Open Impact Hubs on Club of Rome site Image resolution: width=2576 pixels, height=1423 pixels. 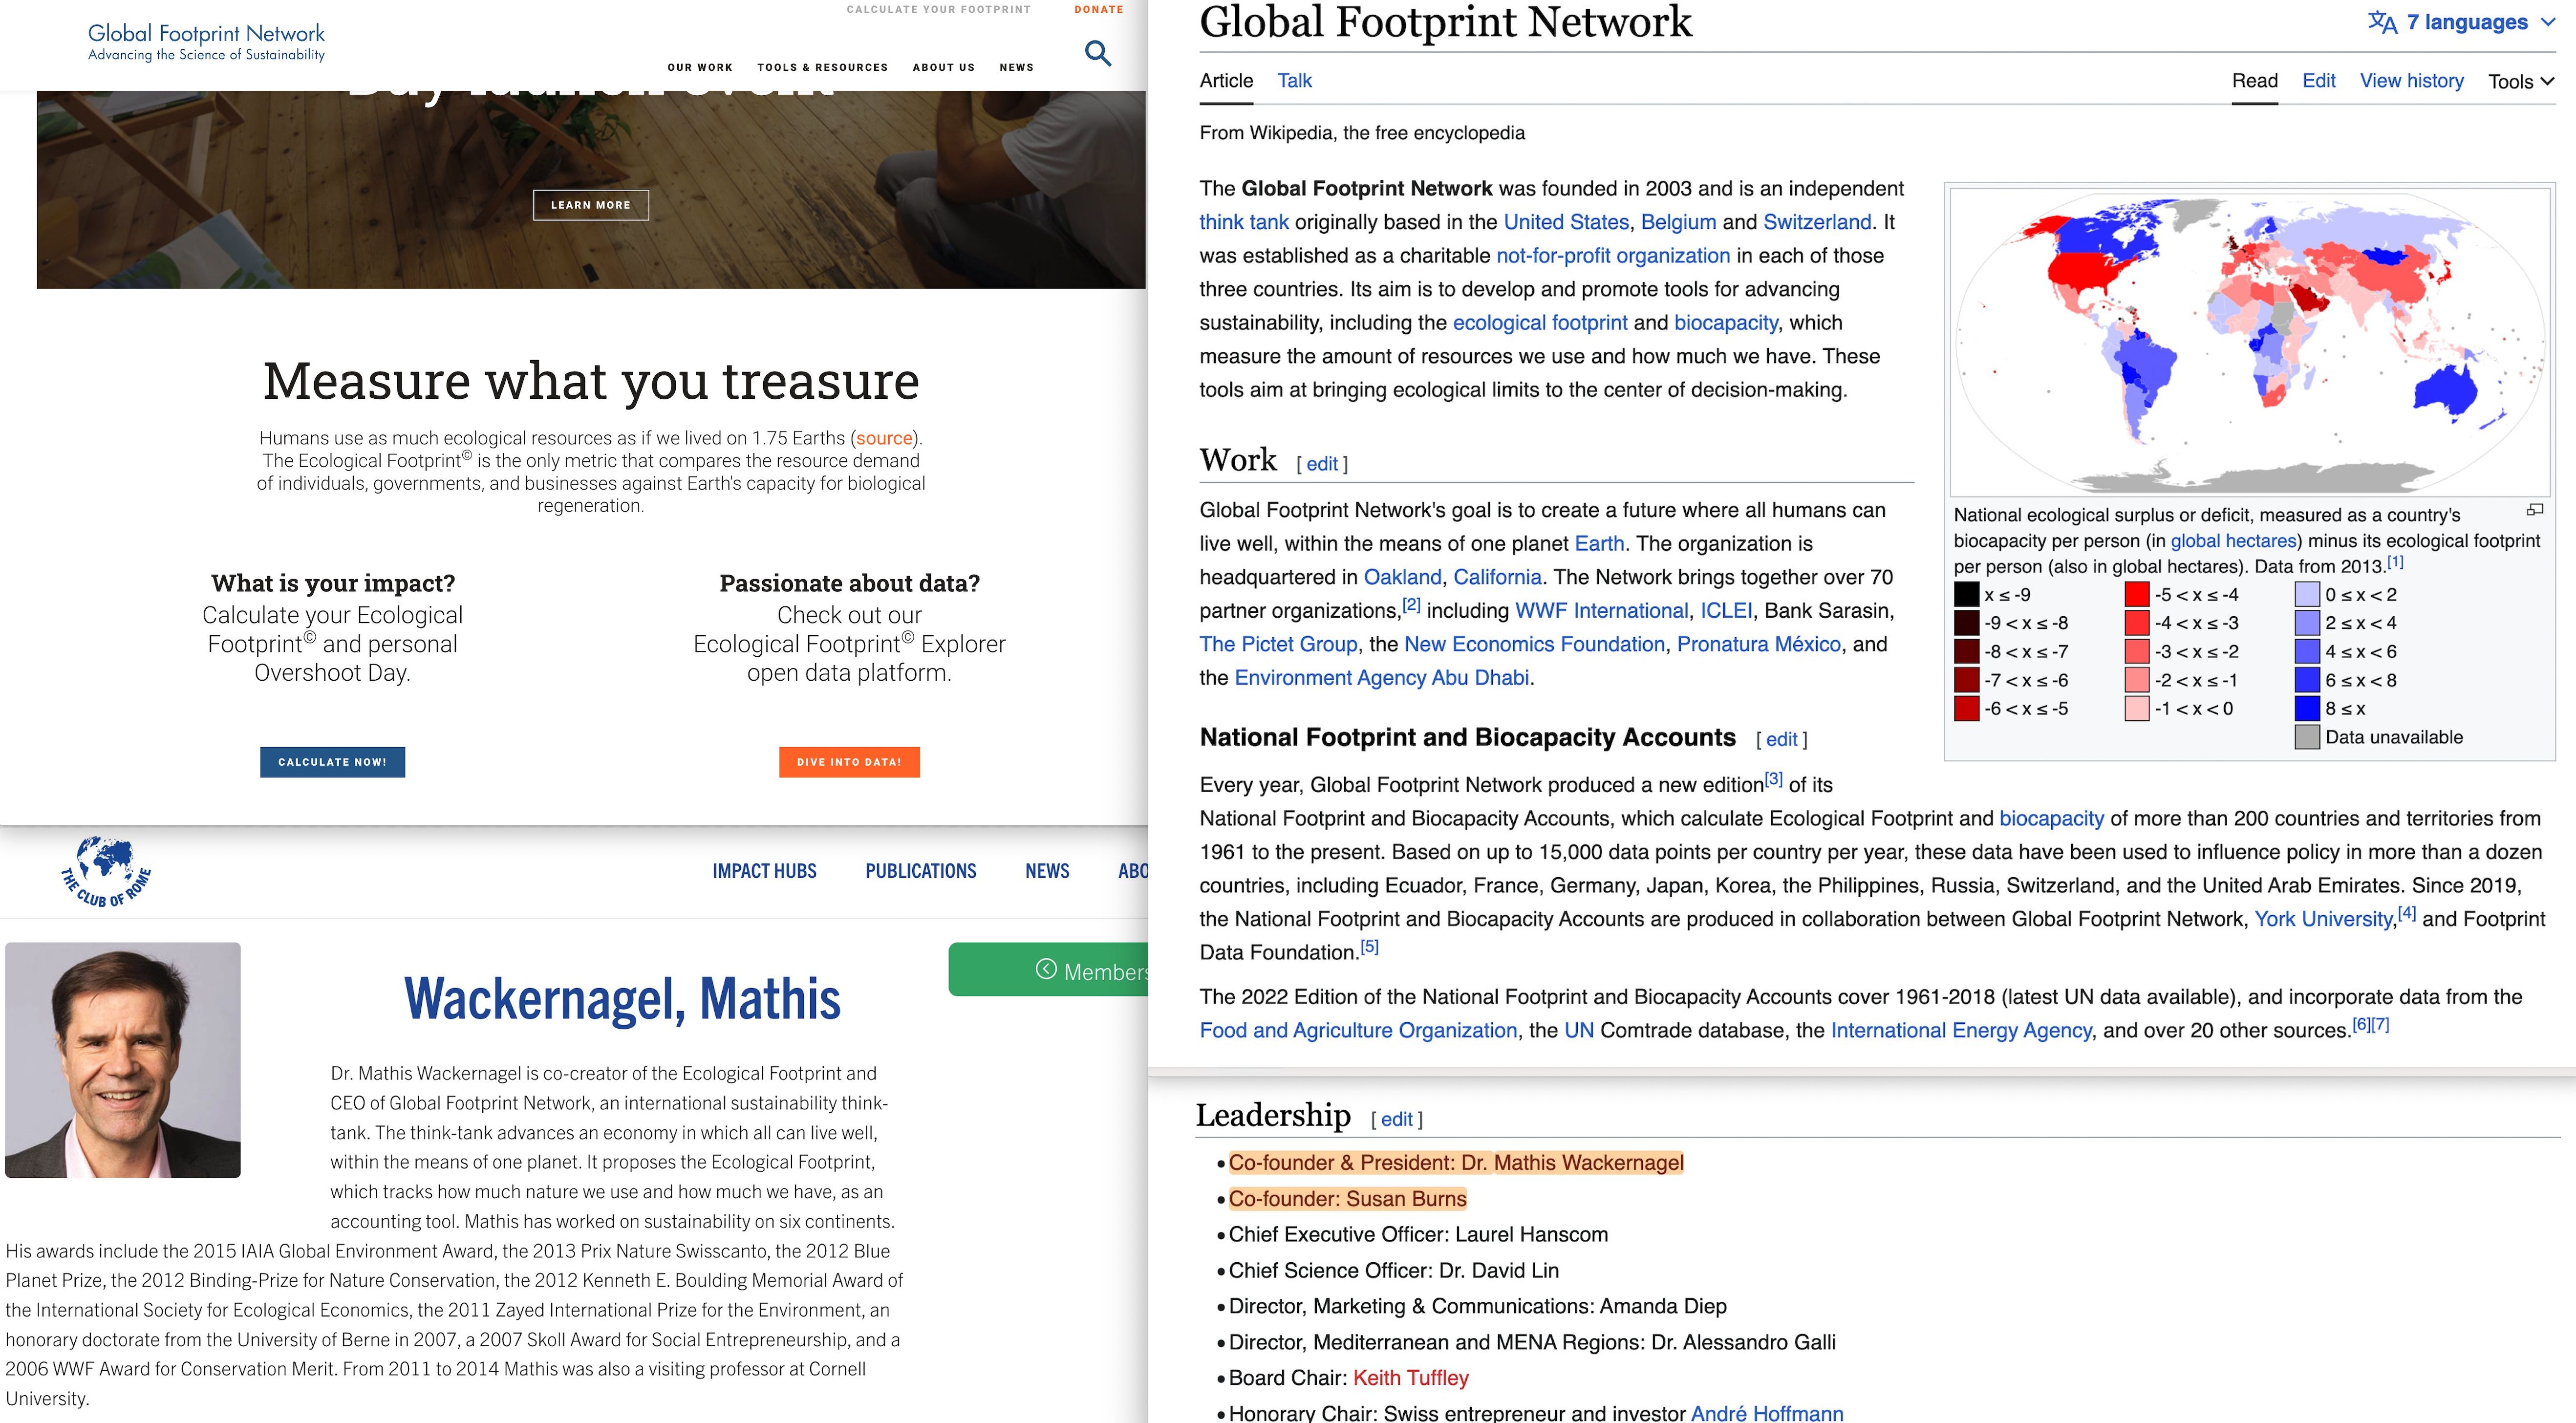[764, 871]
